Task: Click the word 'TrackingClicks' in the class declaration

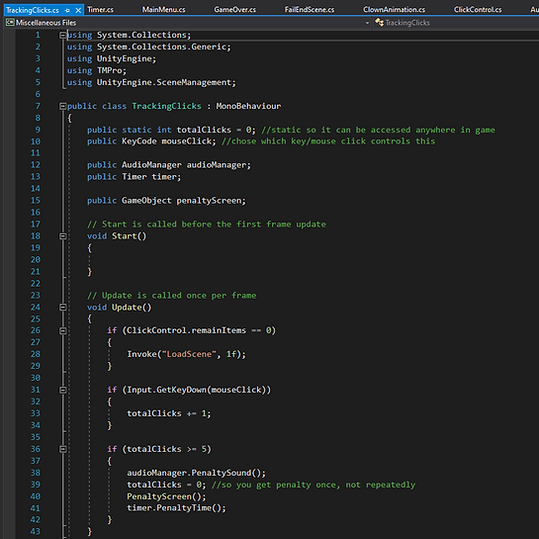Action: pos(167,106)
